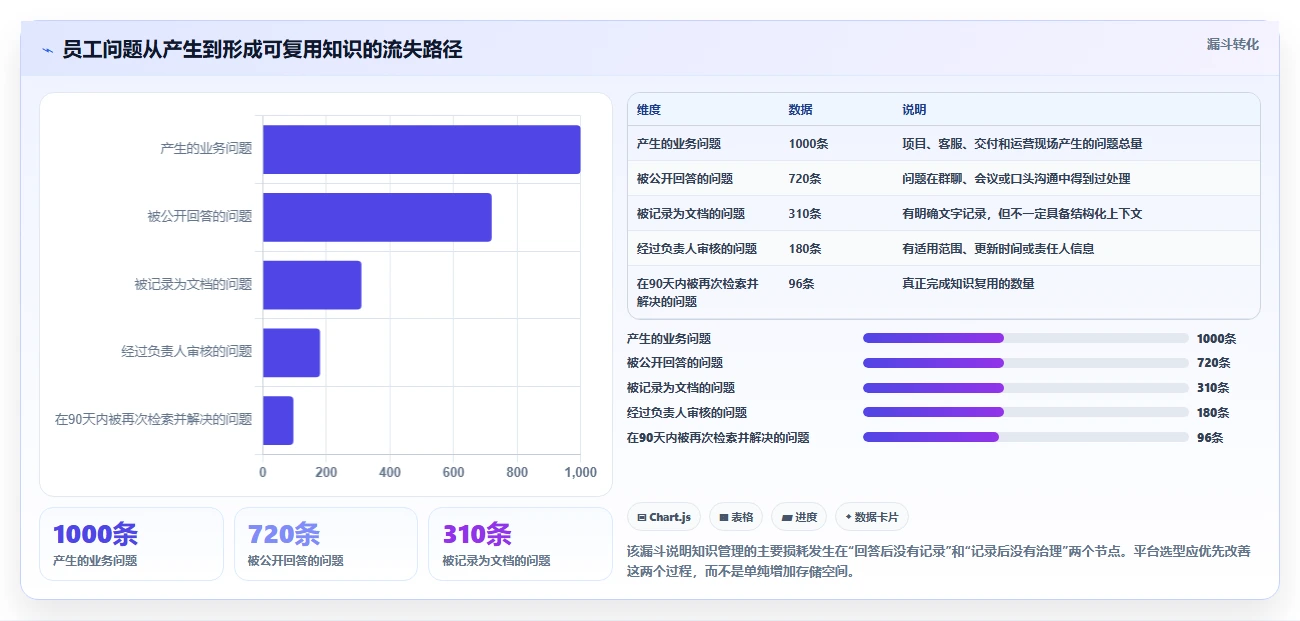Click the 被记录为文档的问题 chart bar
Screen dimensions: 1300x621
click(x=312, y=285)
